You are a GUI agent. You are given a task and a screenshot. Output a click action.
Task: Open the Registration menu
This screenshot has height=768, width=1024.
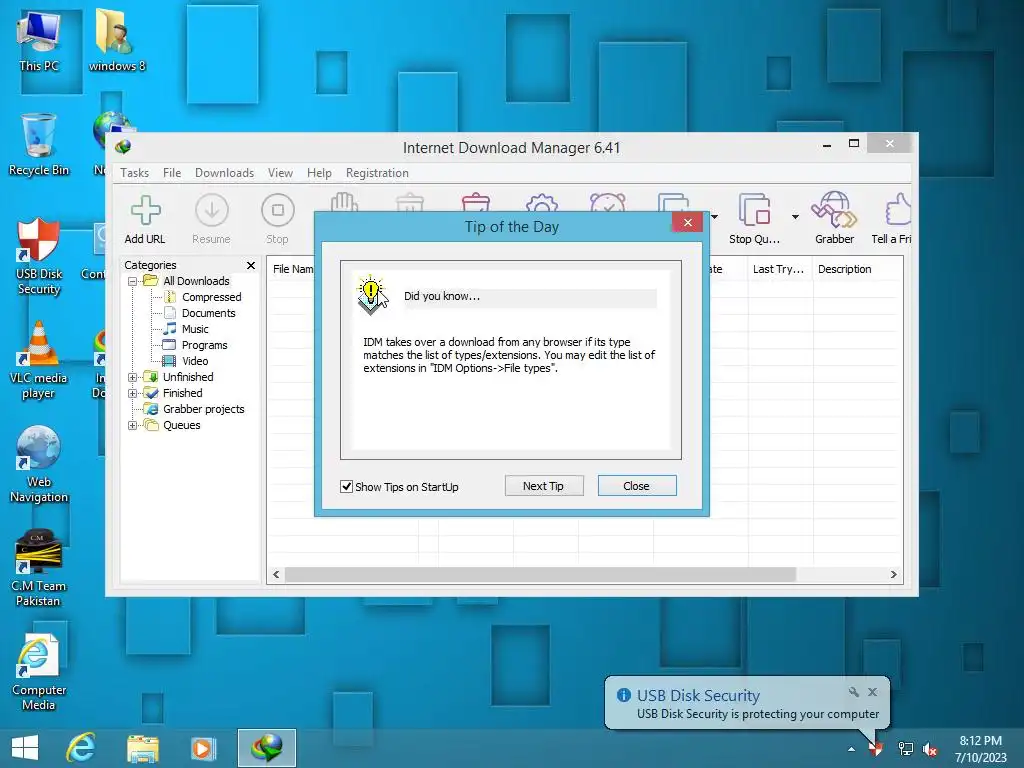click(x=377, y=173)
